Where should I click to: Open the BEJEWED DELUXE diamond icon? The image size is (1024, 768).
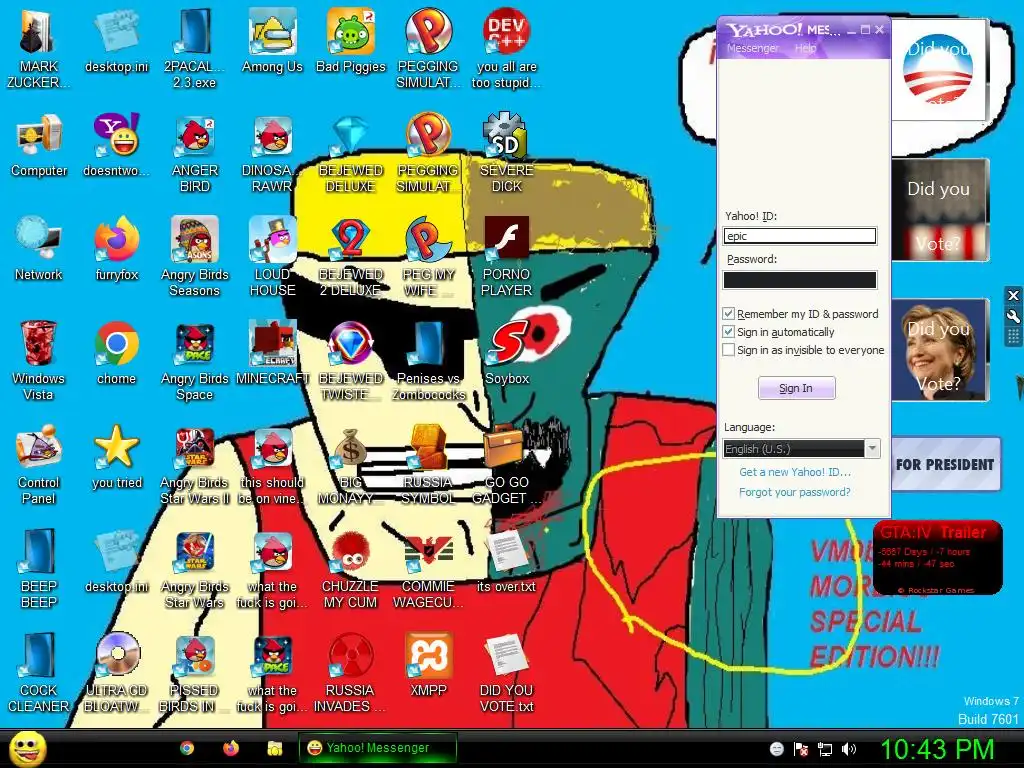point(351,152)
